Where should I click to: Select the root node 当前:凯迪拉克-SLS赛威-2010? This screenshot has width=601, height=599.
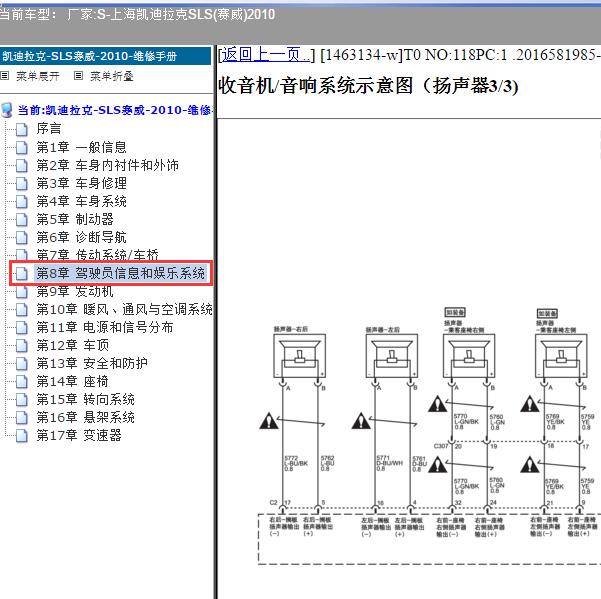pos(115,110)
